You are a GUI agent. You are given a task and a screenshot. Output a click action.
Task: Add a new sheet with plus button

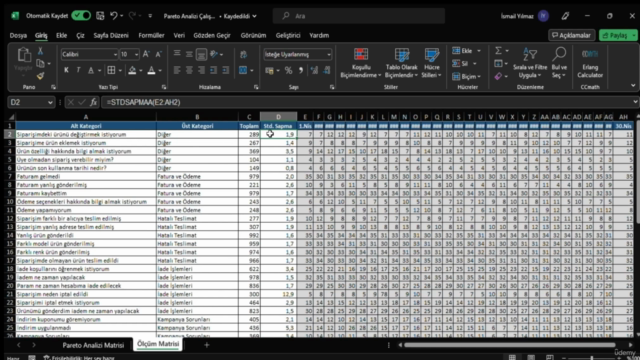[207, 345]
